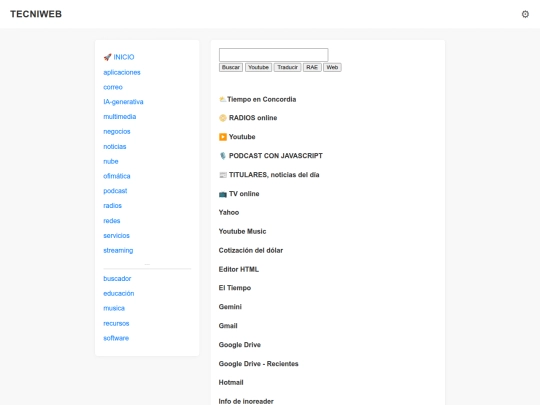The image size is (540, 405).
Task: Open the ofimática category
Action: click(x=117, y=176)
